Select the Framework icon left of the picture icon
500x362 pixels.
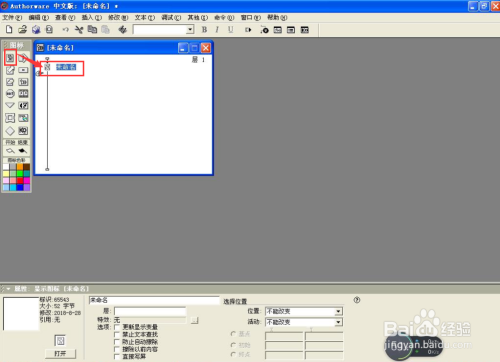click(x=10, y=118)
